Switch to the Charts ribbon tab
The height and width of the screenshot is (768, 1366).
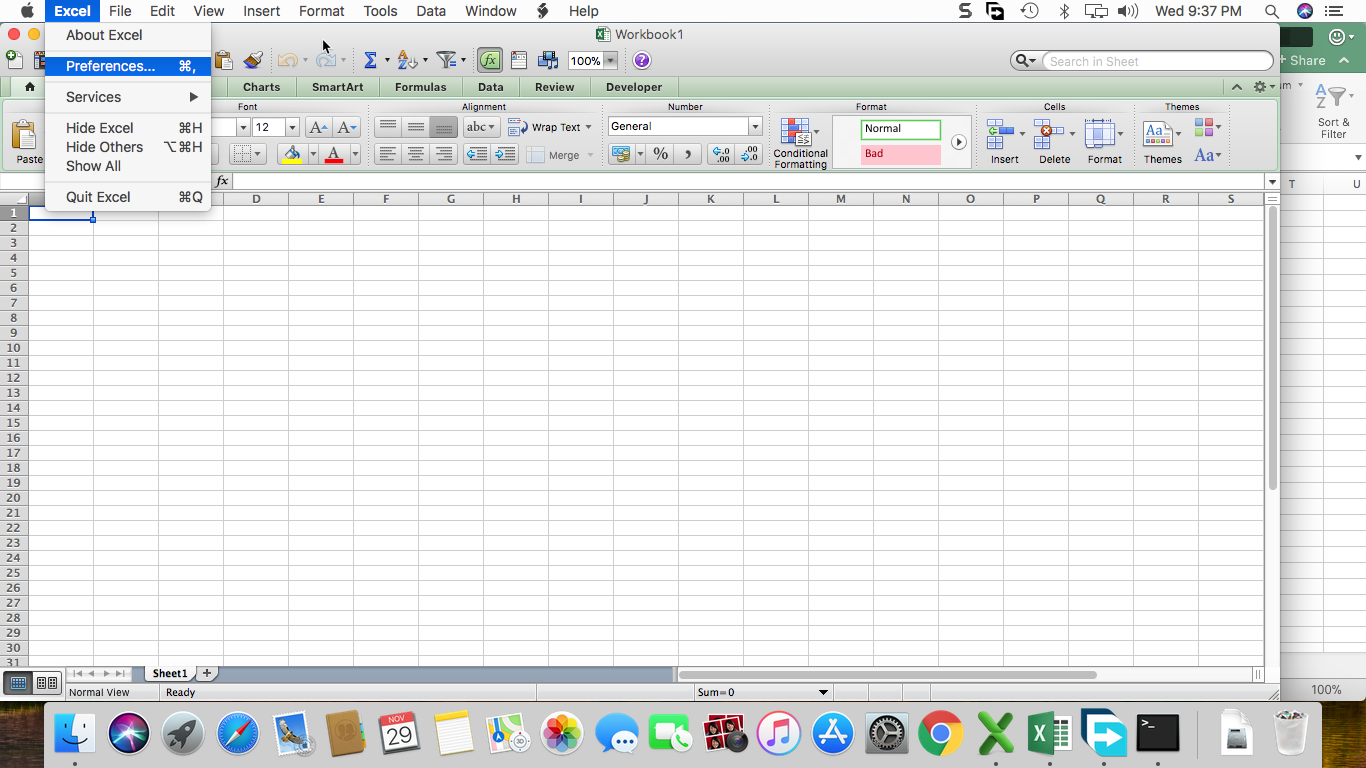[x=262, y=87]
